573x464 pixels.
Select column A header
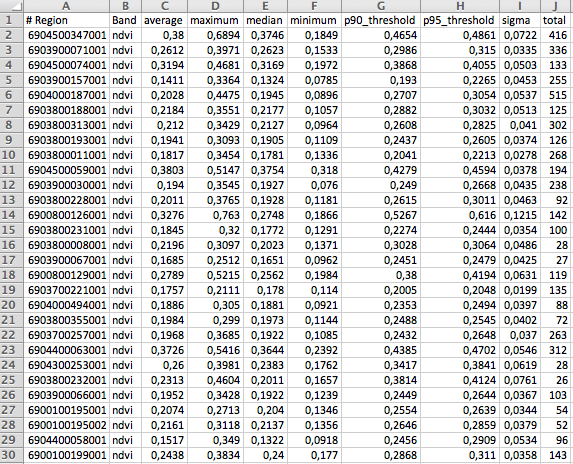click(66, 6)
